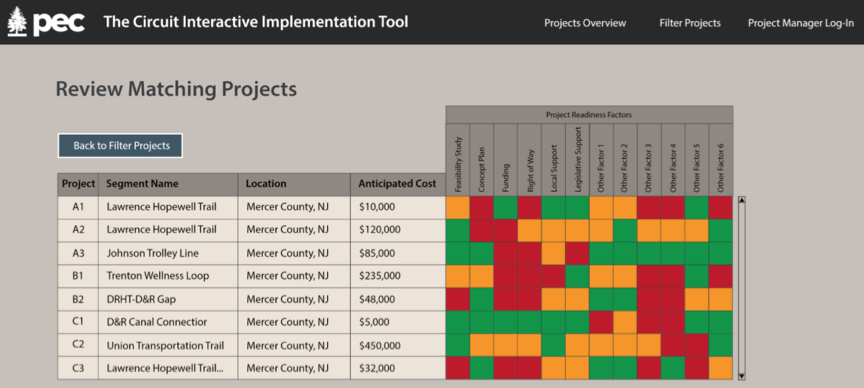
Task: Click the scrollbar down arrow beside the table
Action: click(742, 376)
